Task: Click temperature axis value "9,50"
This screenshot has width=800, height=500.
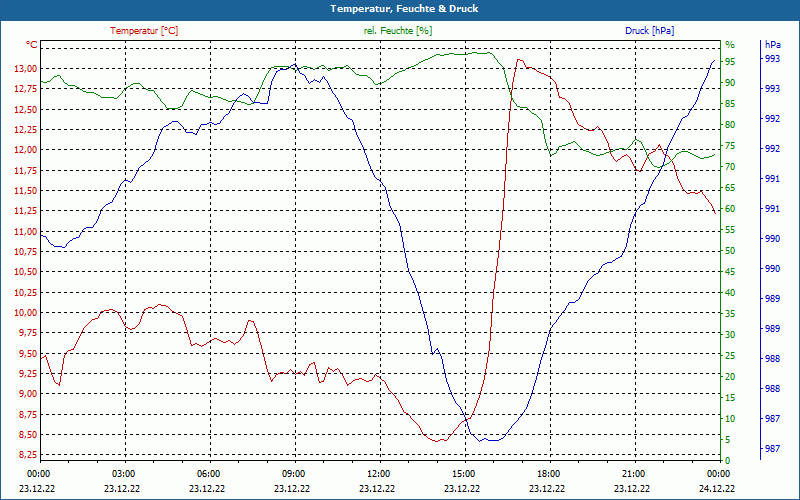Action: (26, 353)
